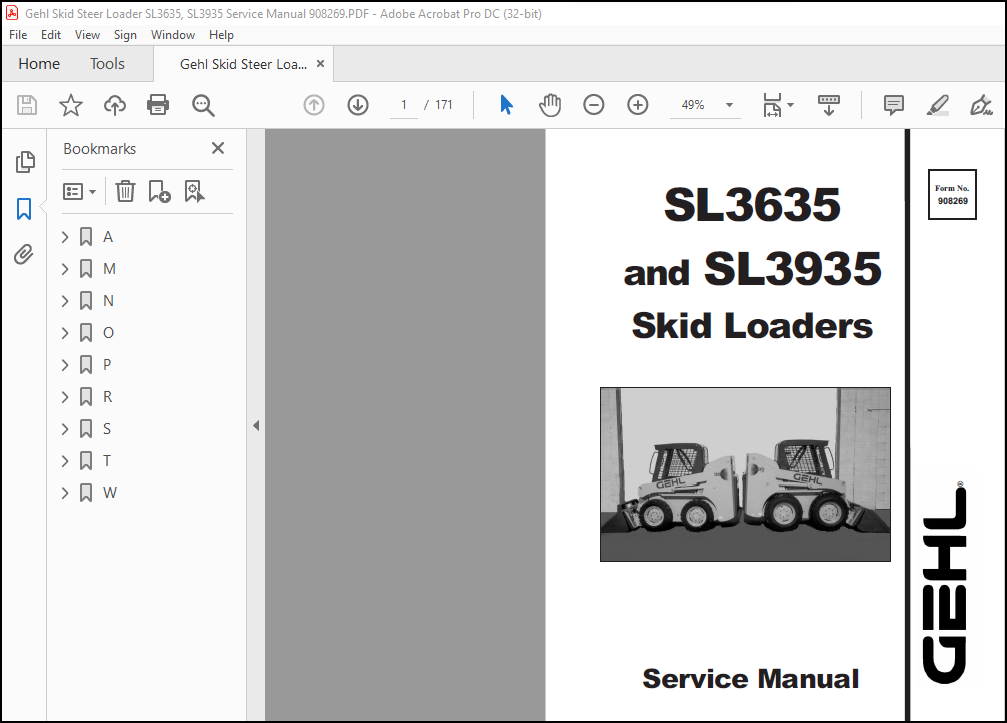1007x723 pixels.
Task: Close the Bookmarks panel
Action: tap(218, 148)
